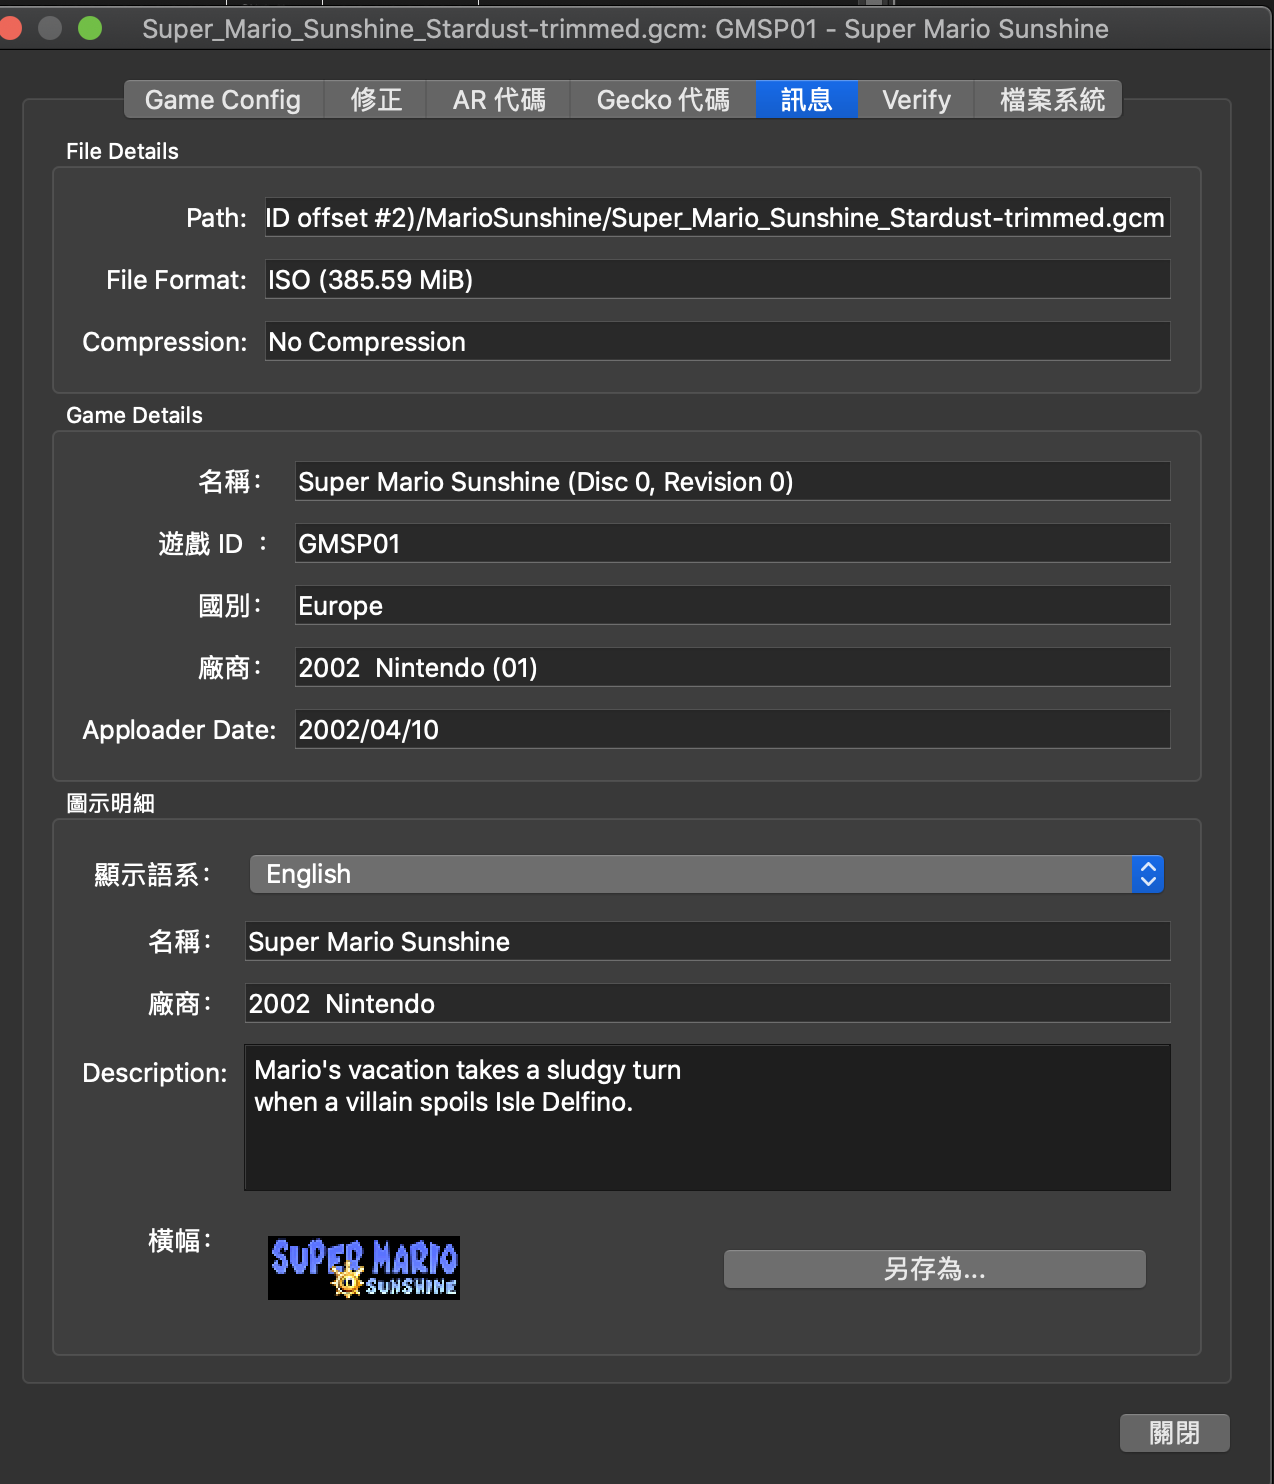Click the banner name field Super Mario Sunshine

[707, 942]
